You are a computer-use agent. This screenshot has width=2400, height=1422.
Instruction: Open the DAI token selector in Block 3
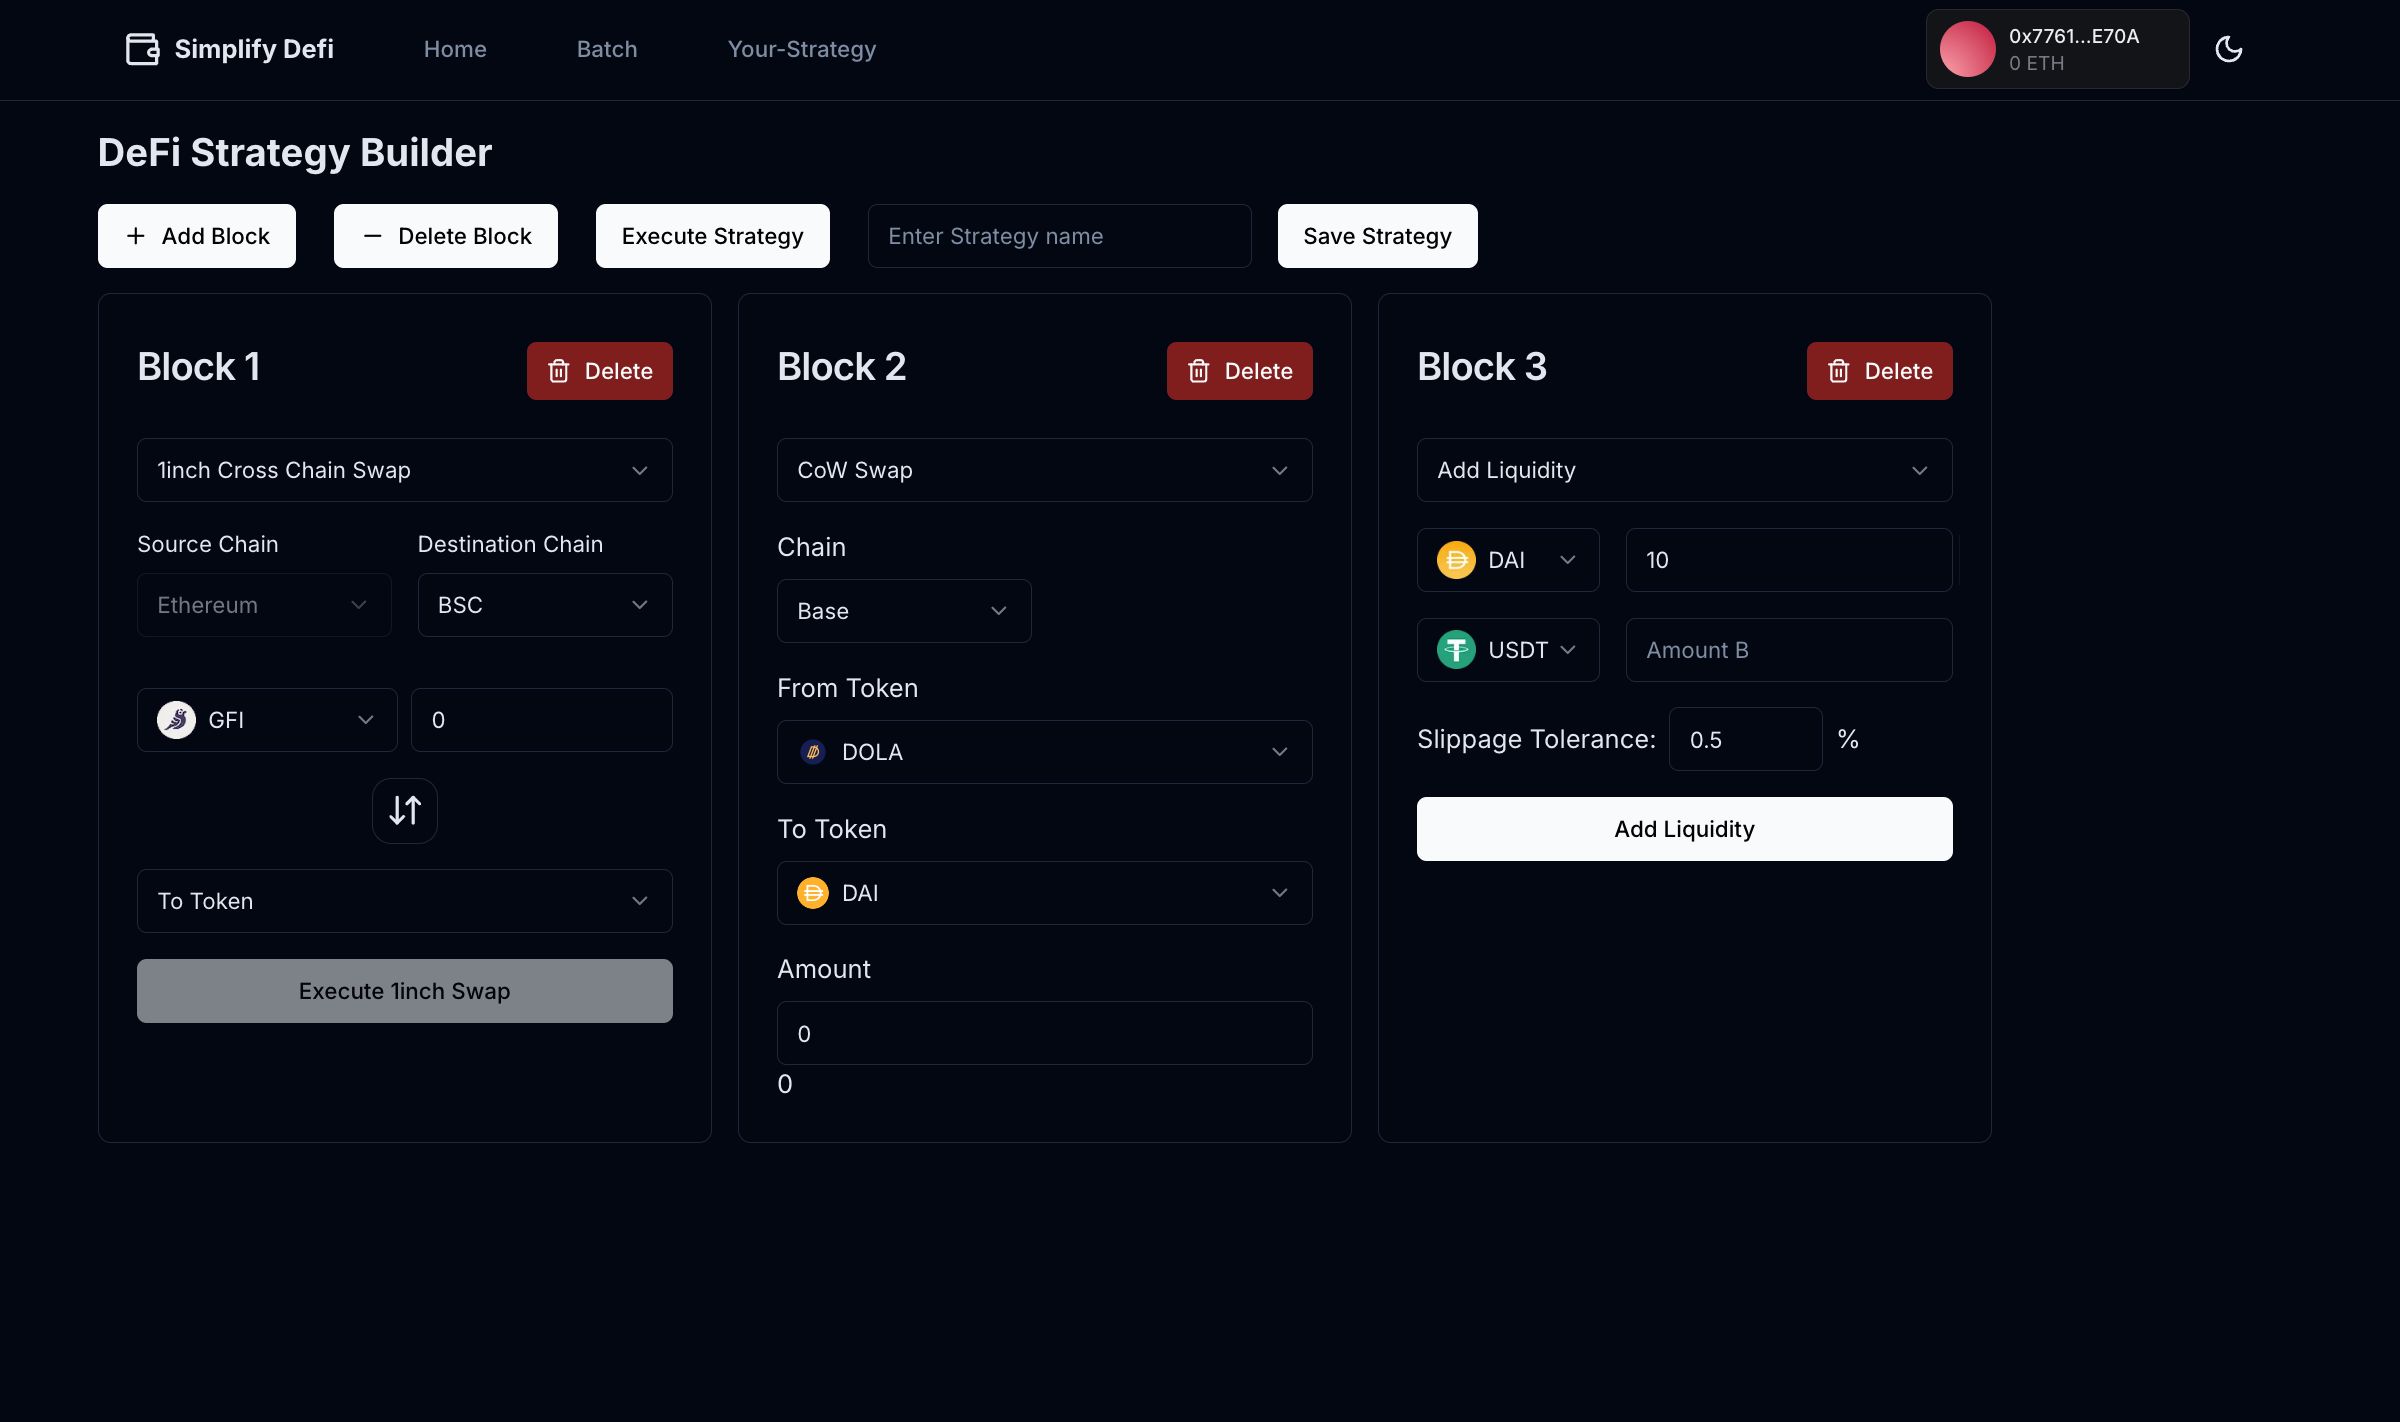1508,560
